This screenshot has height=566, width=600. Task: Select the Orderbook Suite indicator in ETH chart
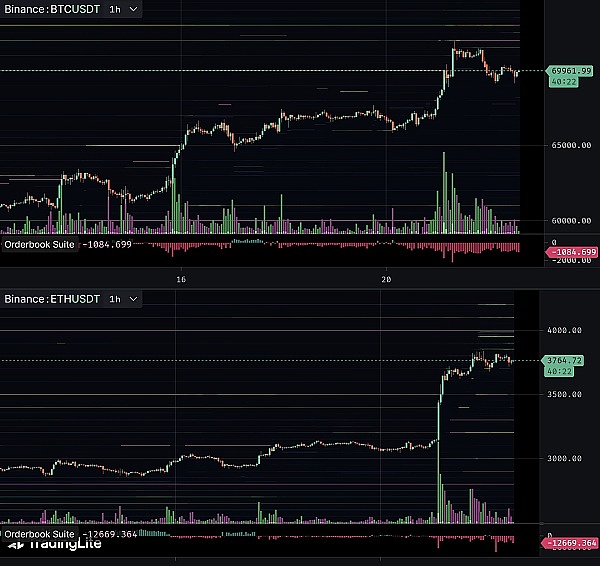click(40, 535)
